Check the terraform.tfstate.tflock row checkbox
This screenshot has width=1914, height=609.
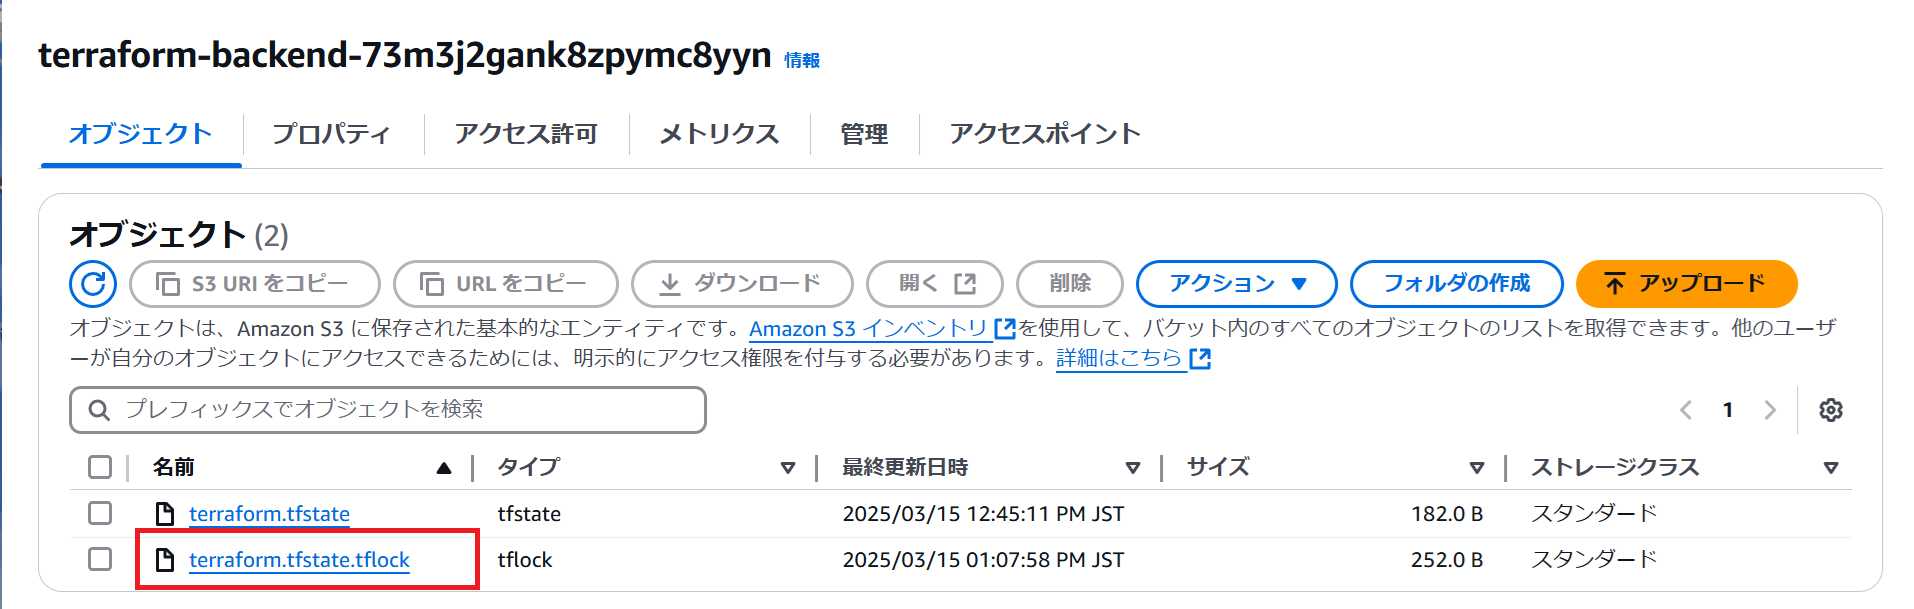[x=100, y=559]
